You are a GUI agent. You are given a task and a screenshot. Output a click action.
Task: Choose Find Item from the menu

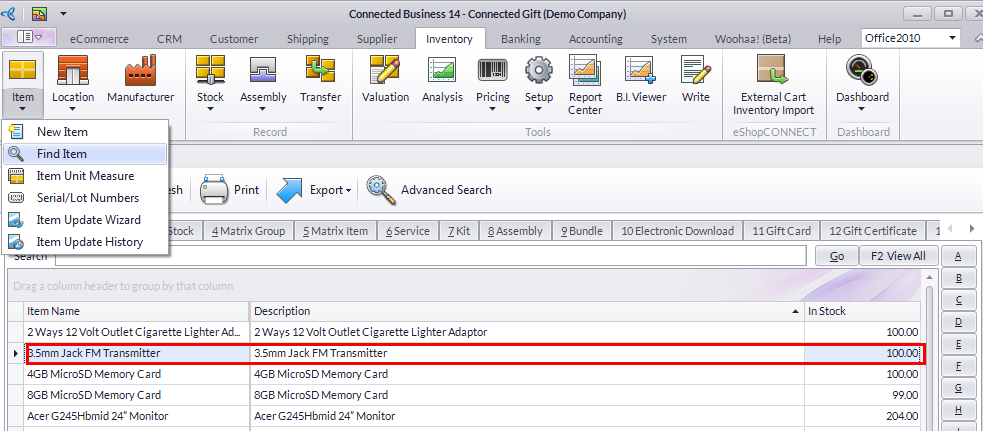85,154
